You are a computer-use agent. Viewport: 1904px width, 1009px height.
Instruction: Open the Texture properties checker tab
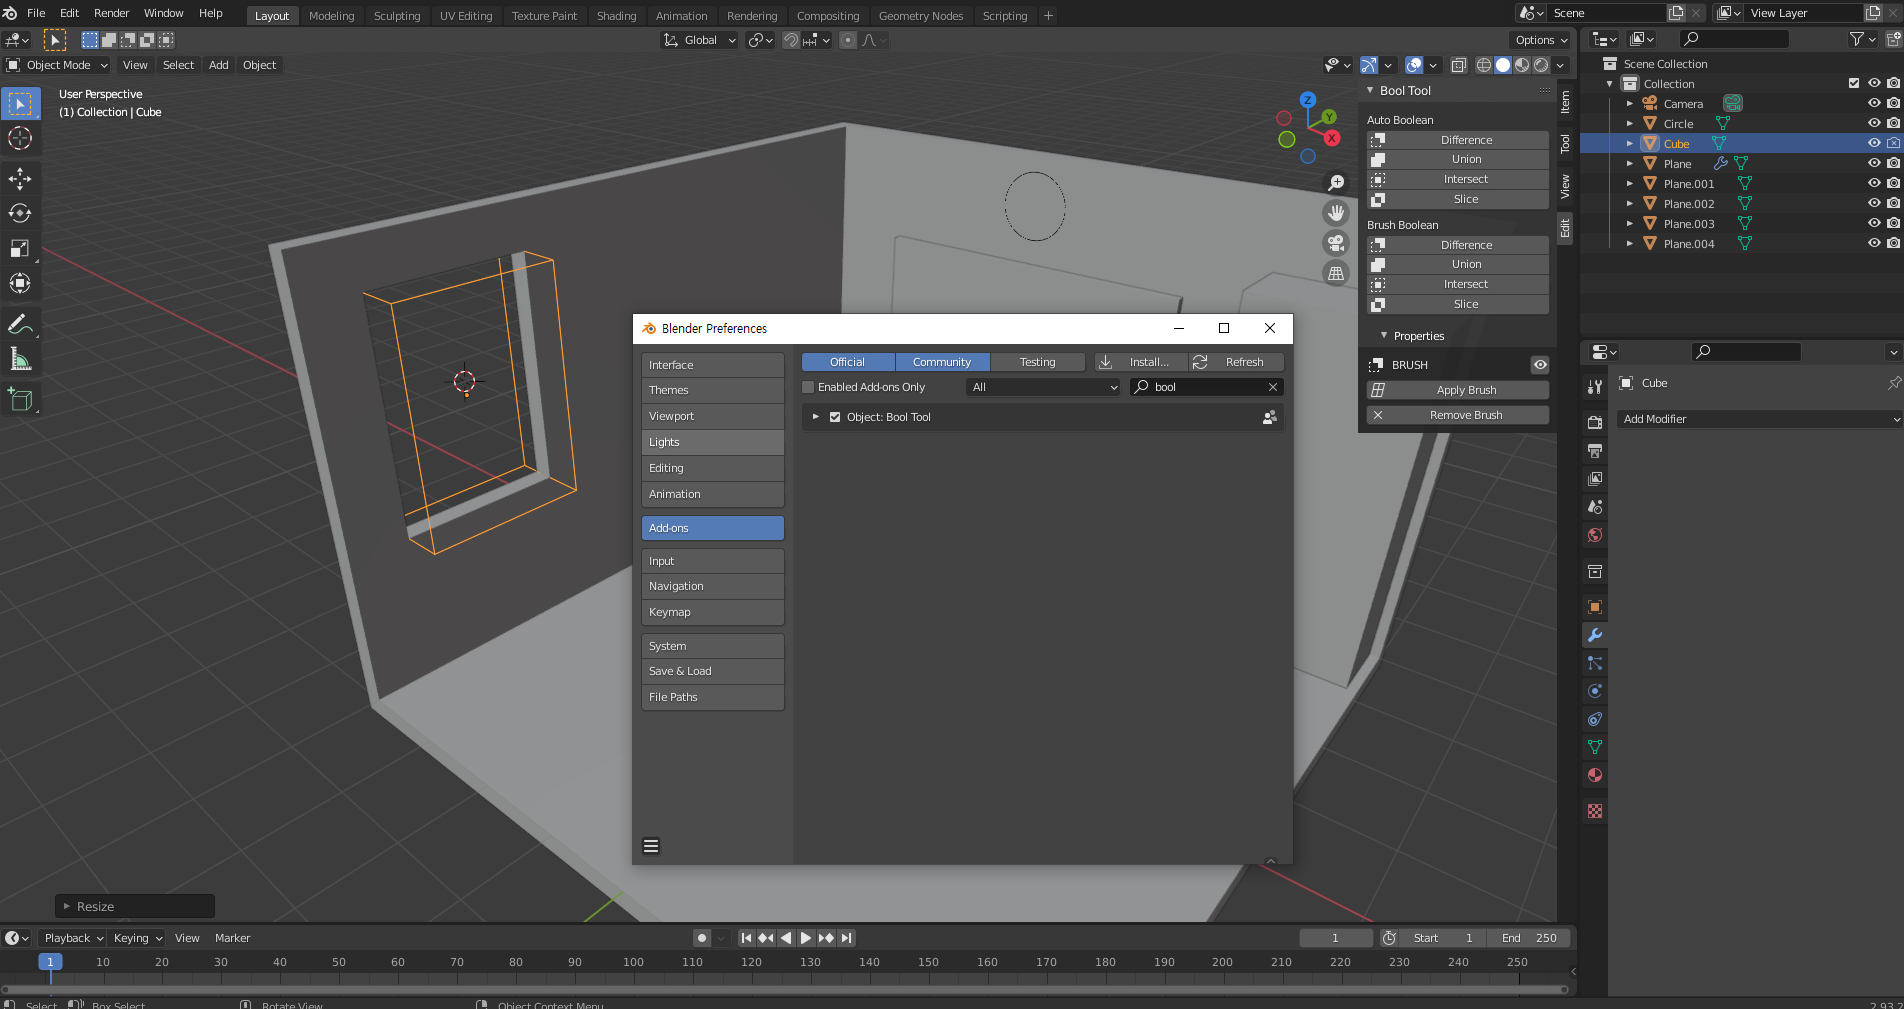tap(1595, 811)
